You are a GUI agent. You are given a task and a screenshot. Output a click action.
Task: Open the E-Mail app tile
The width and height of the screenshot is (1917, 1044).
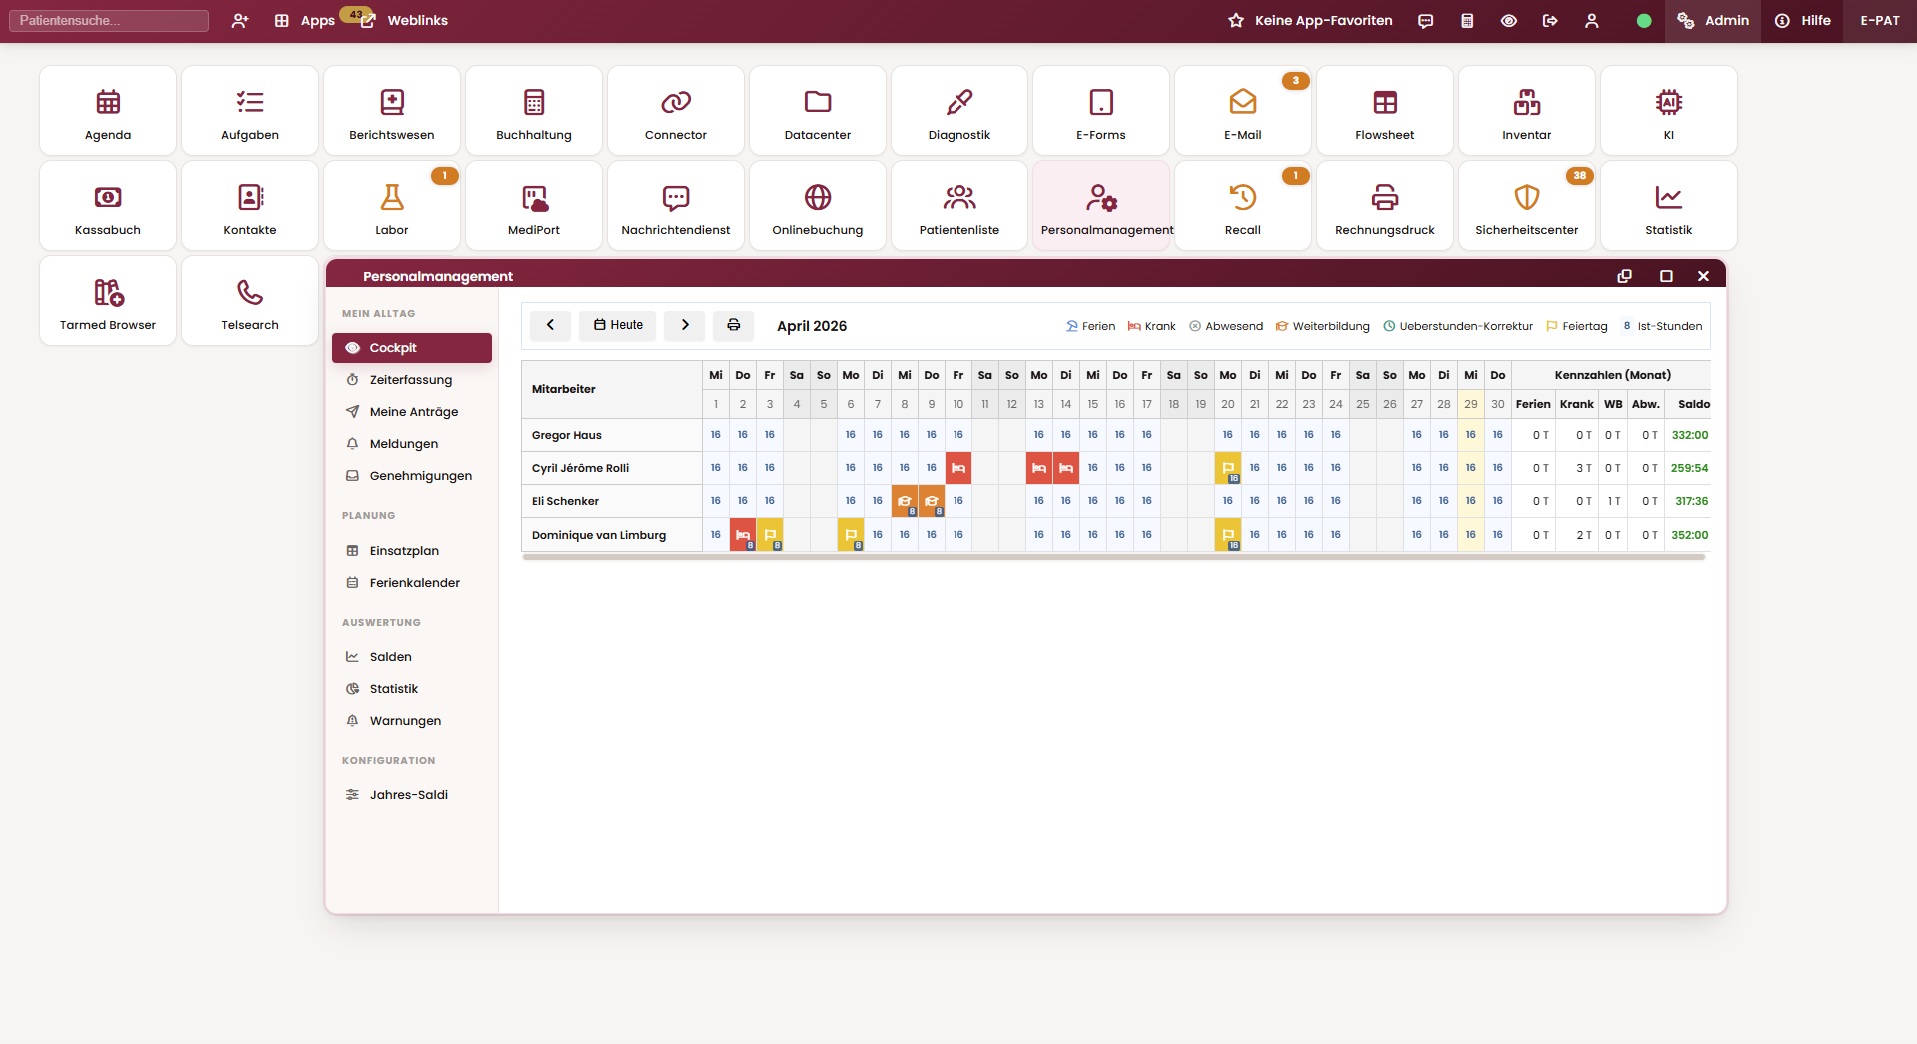coord(1243,111)
